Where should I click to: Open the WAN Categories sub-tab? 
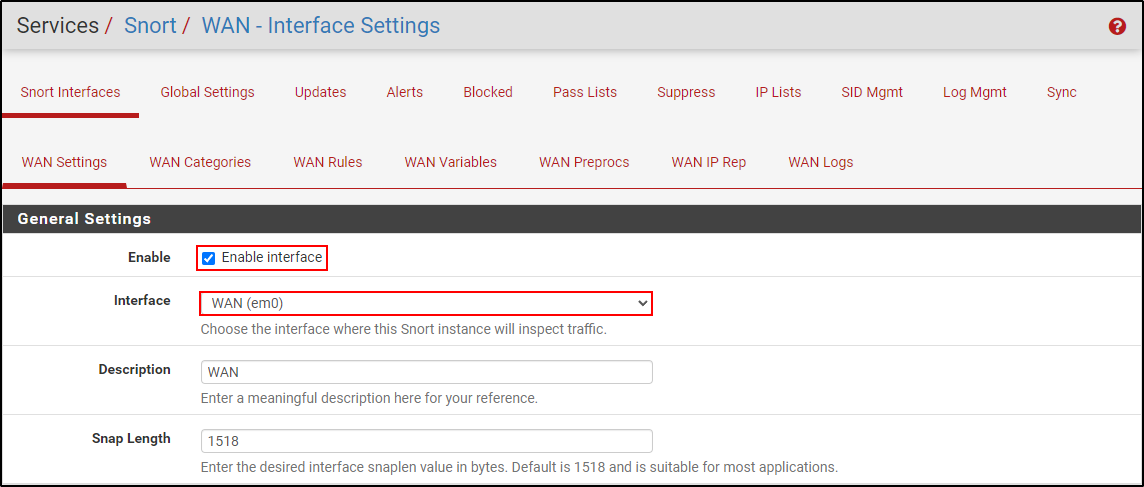click(200, 162)
